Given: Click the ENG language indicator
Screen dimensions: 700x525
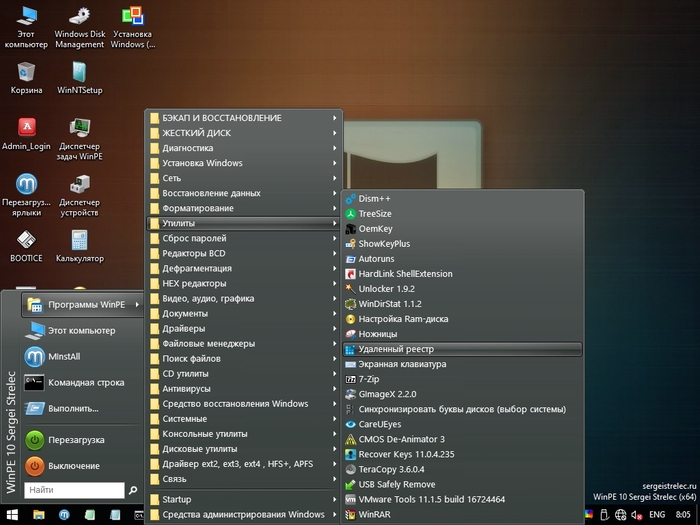Looking at the screenshot, I should point(657,515).
